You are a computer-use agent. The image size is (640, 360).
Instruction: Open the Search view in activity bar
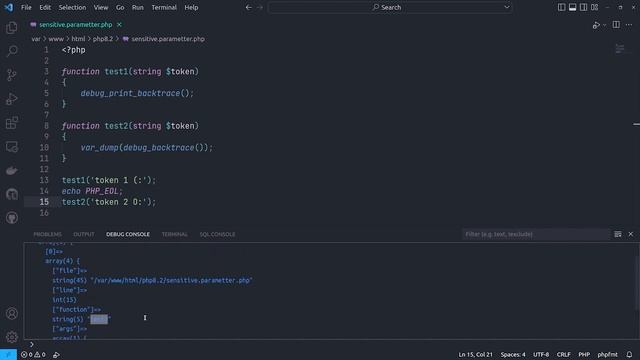point(12,51)
